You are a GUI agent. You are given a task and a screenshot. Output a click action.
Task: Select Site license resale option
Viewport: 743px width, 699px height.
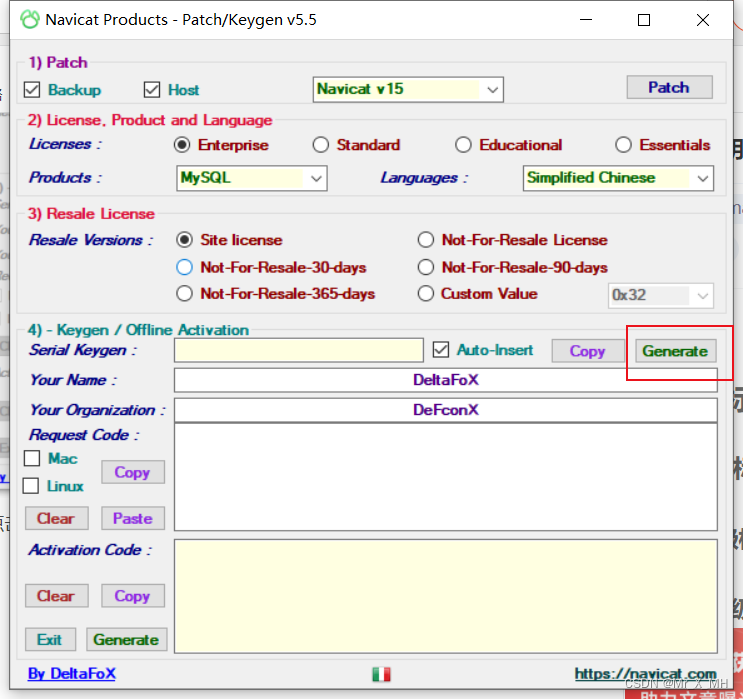[x=184, y=240]
